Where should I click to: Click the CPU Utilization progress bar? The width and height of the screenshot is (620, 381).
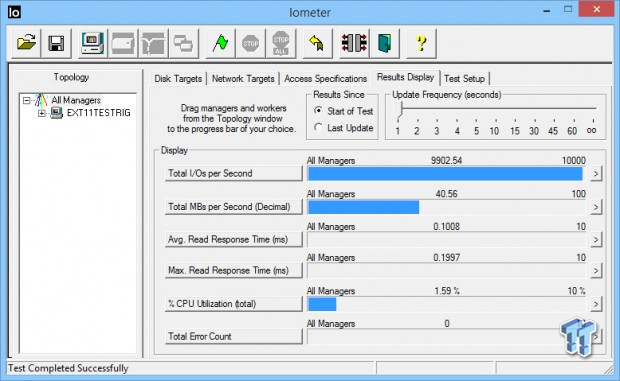tap(447, 304)
